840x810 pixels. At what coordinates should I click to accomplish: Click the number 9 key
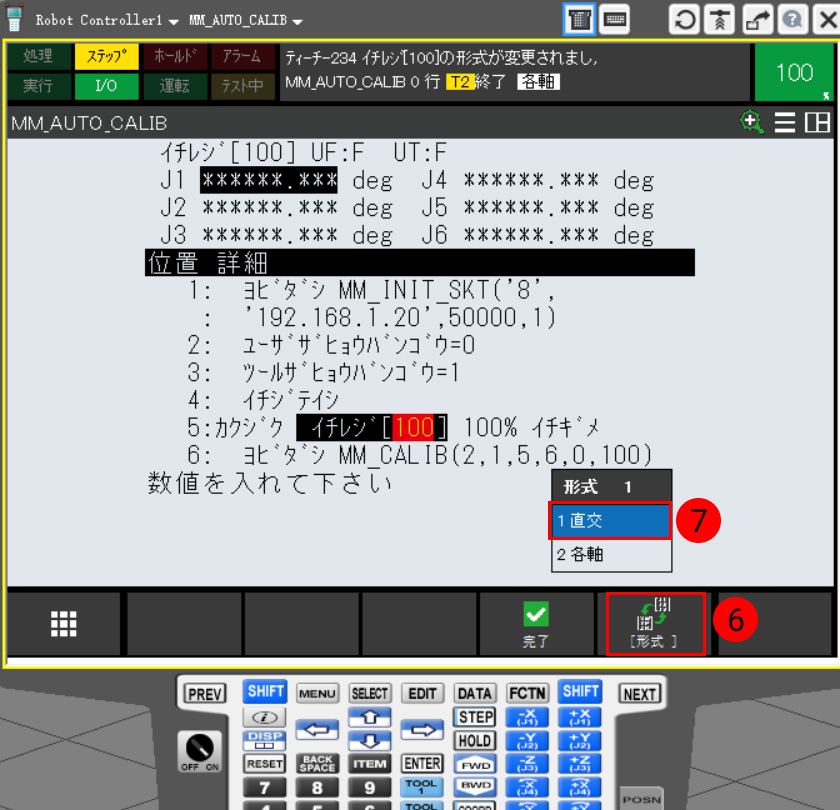pos(370,788)
